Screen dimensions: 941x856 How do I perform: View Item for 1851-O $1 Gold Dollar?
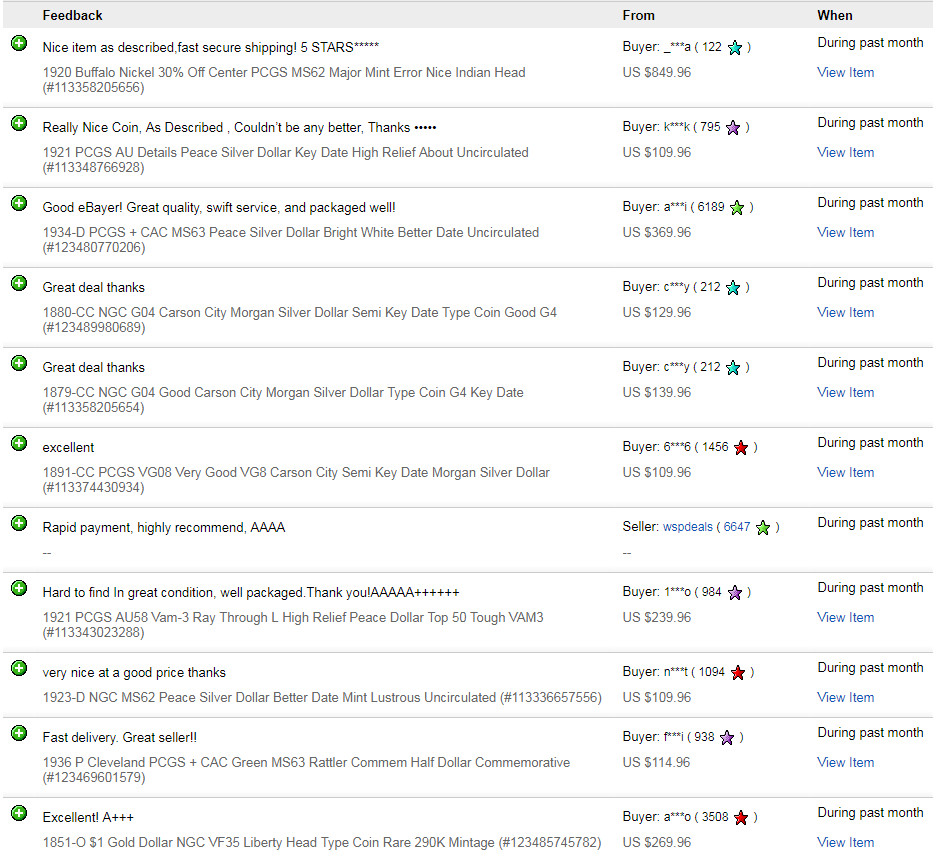click(845, 842)
